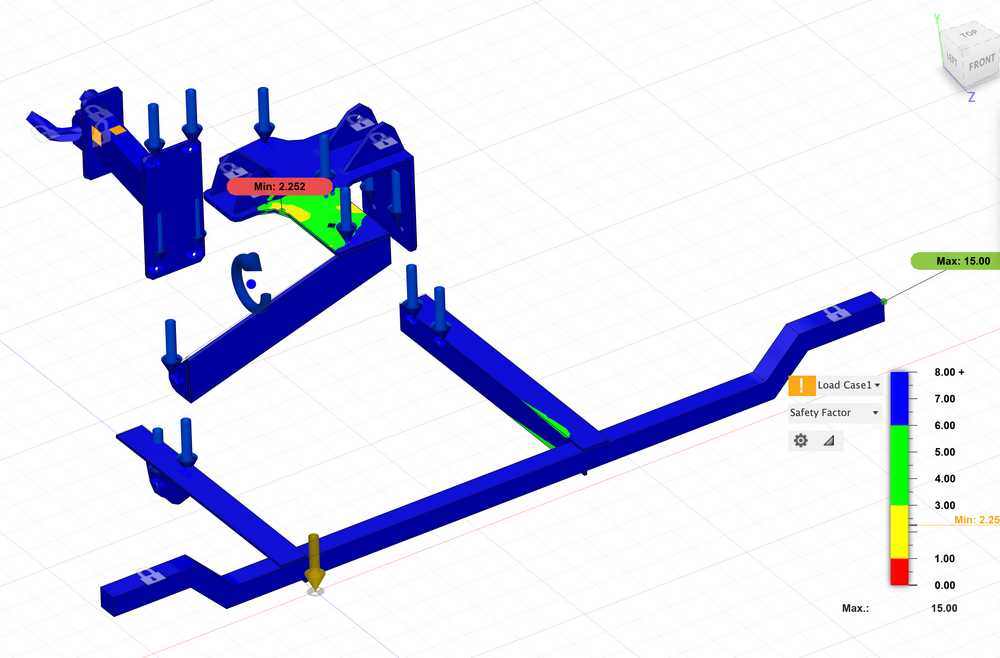
Task: Click the 8.00 + legend value
Action: [949, 372]
